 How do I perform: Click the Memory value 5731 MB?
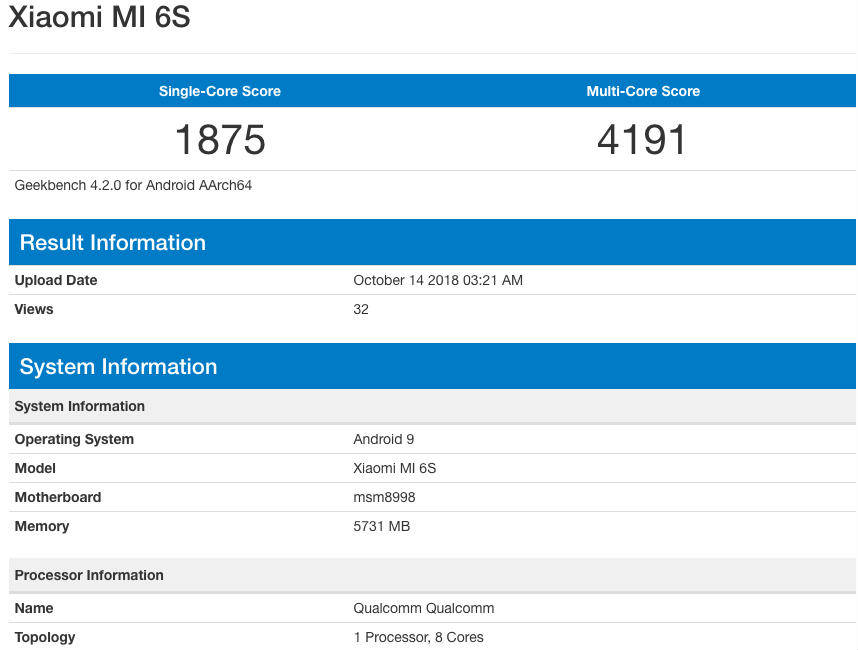coord(382,526)
